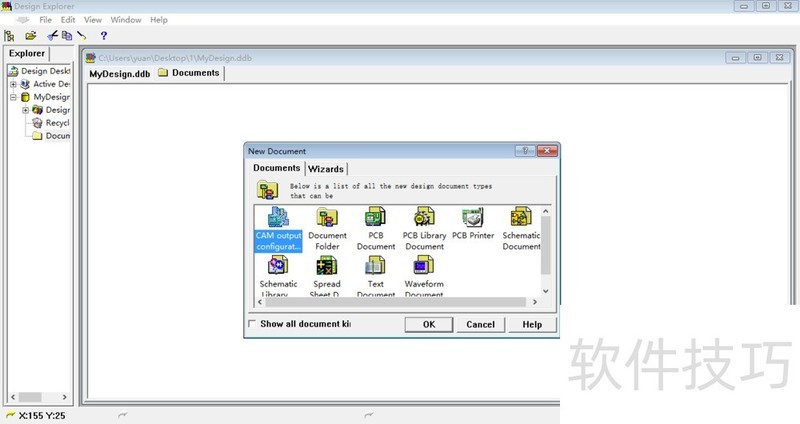Click the paste toolbar icon
Image resolution: width=800 pixels, height=424 pixels.
coord(82,36)
